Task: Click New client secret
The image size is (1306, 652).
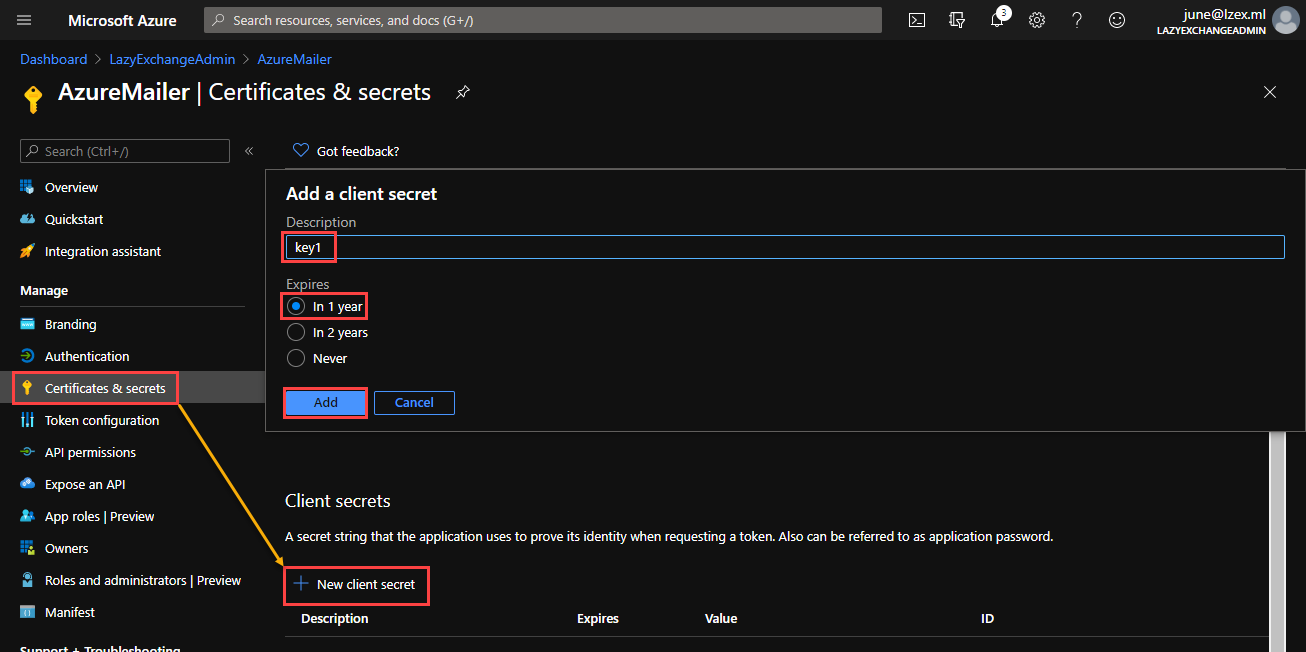Action: click(355, 584)
